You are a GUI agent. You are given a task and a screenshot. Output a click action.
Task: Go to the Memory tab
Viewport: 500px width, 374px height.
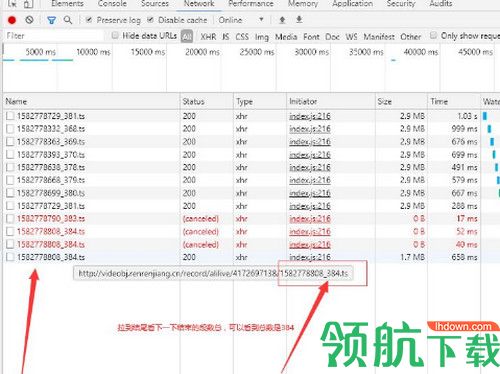[x=303, y=4]
